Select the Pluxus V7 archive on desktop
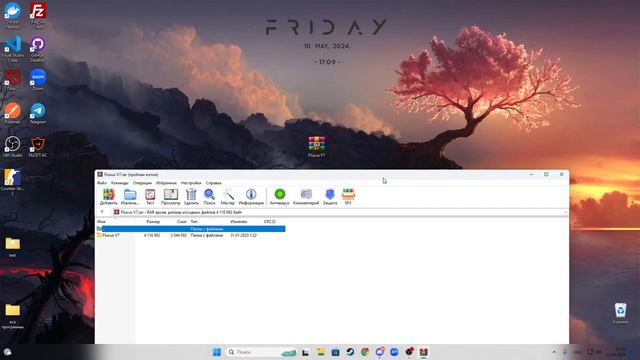Viewport: 640px width, 360px height. point(316,147)
